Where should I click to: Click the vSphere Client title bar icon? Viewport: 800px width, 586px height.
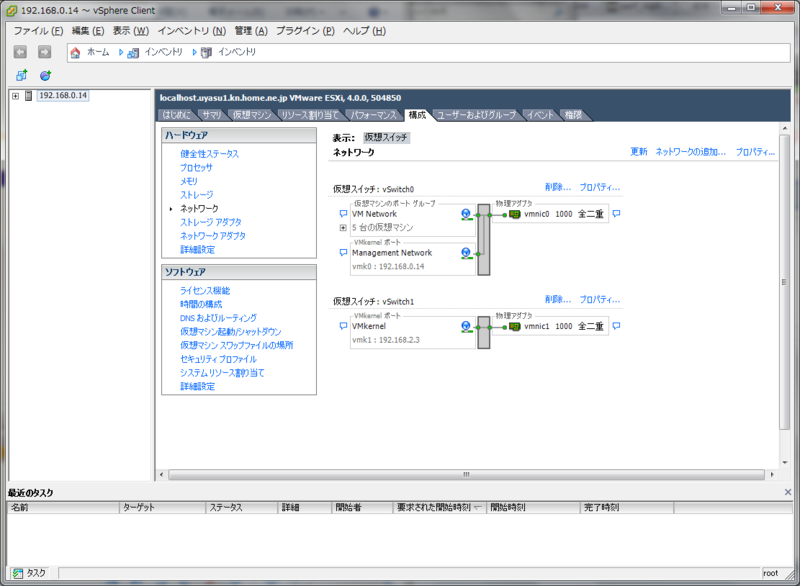(11, 10)
